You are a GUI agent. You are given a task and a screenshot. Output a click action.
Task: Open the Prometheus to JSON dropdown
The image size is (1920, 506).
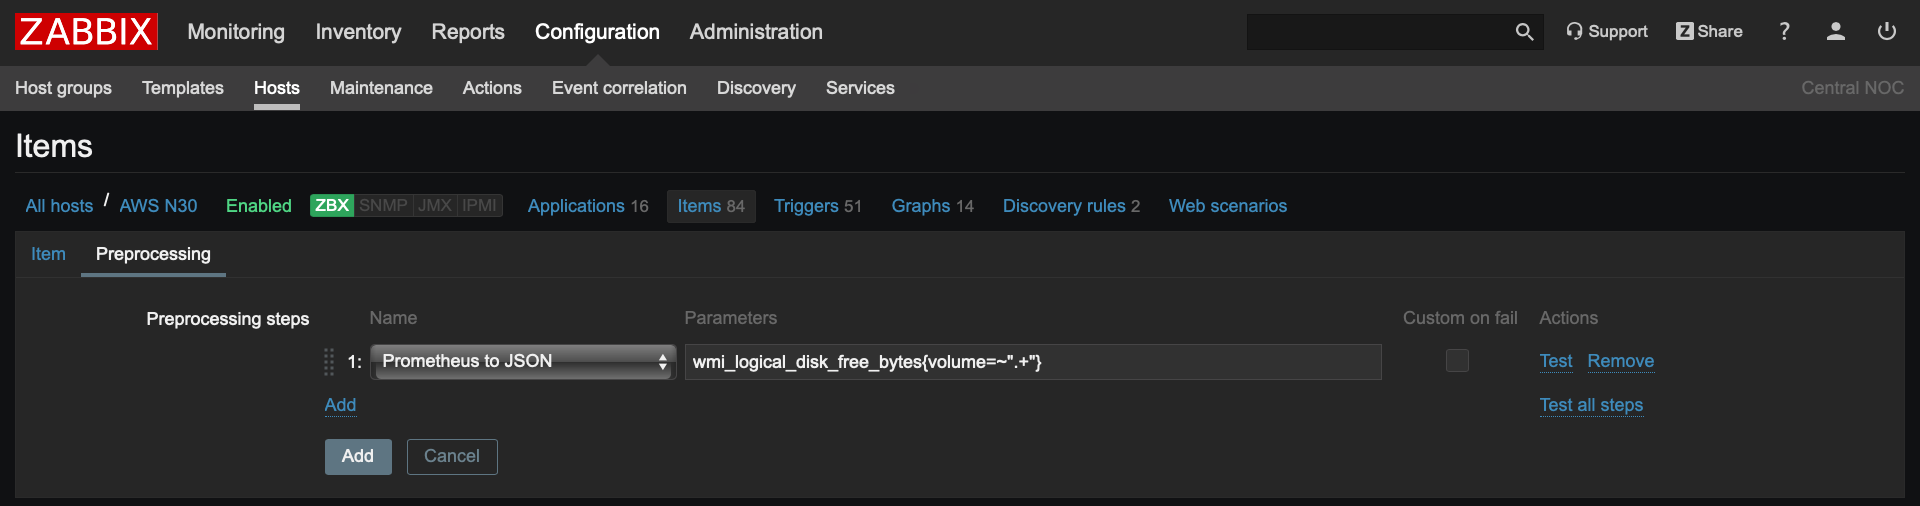(523, 362)
